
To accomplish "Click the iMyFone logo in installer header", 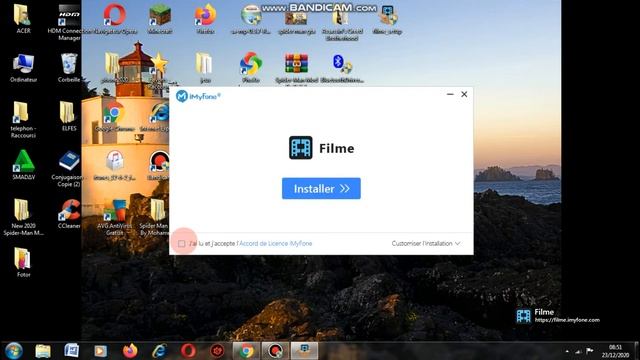I will point(198,96).
